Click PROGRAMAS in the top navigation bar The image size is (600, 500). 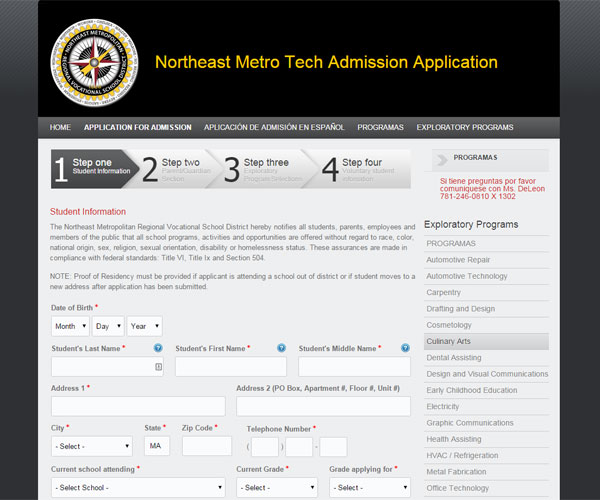pyautogui.click(x=380, y=127)
